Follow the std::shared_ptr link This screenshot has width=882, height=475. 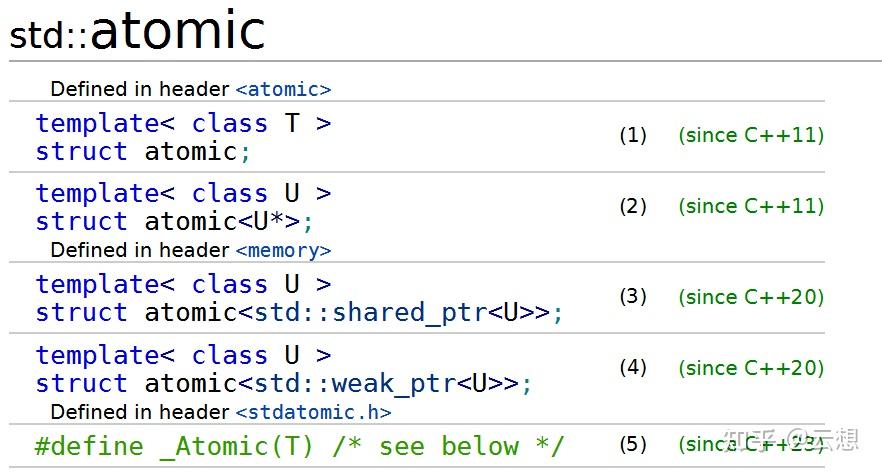370,312
